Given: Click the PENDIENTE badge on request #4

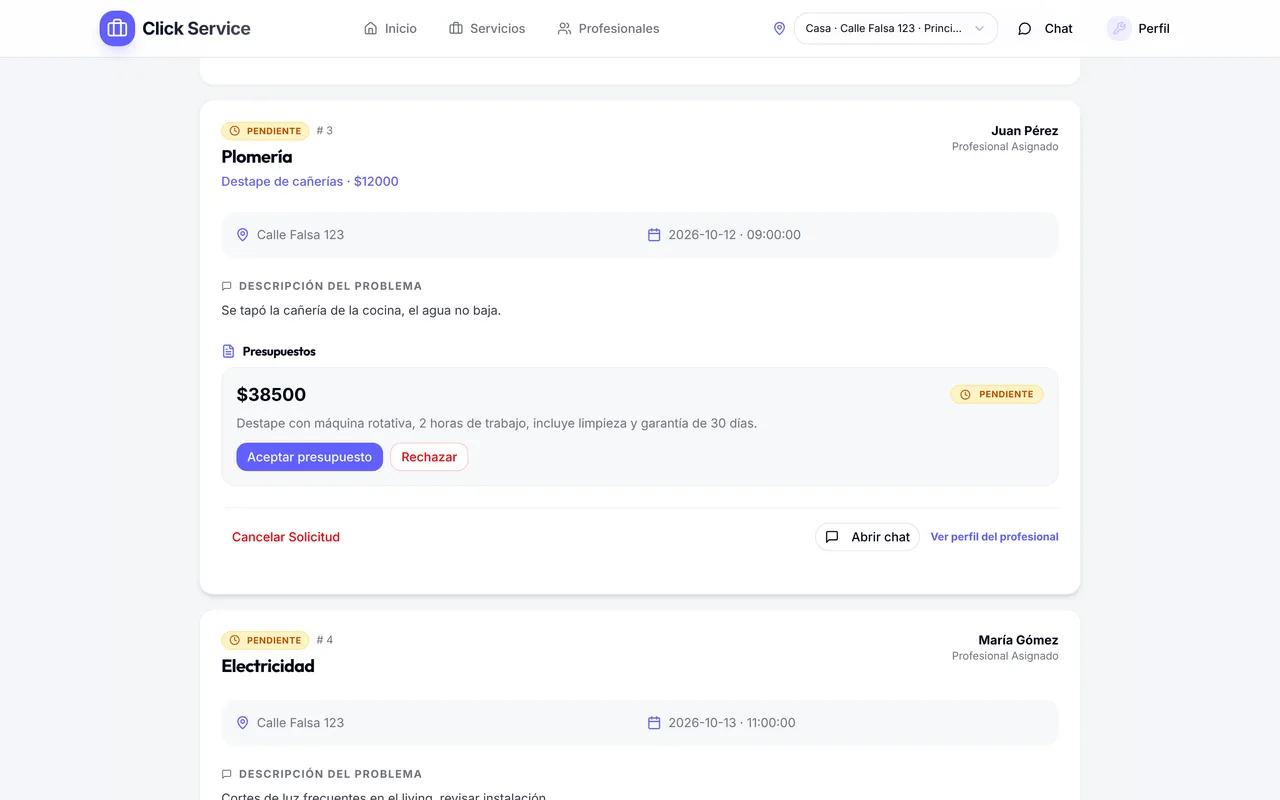Looking at the screenshot, I should 265,640.
